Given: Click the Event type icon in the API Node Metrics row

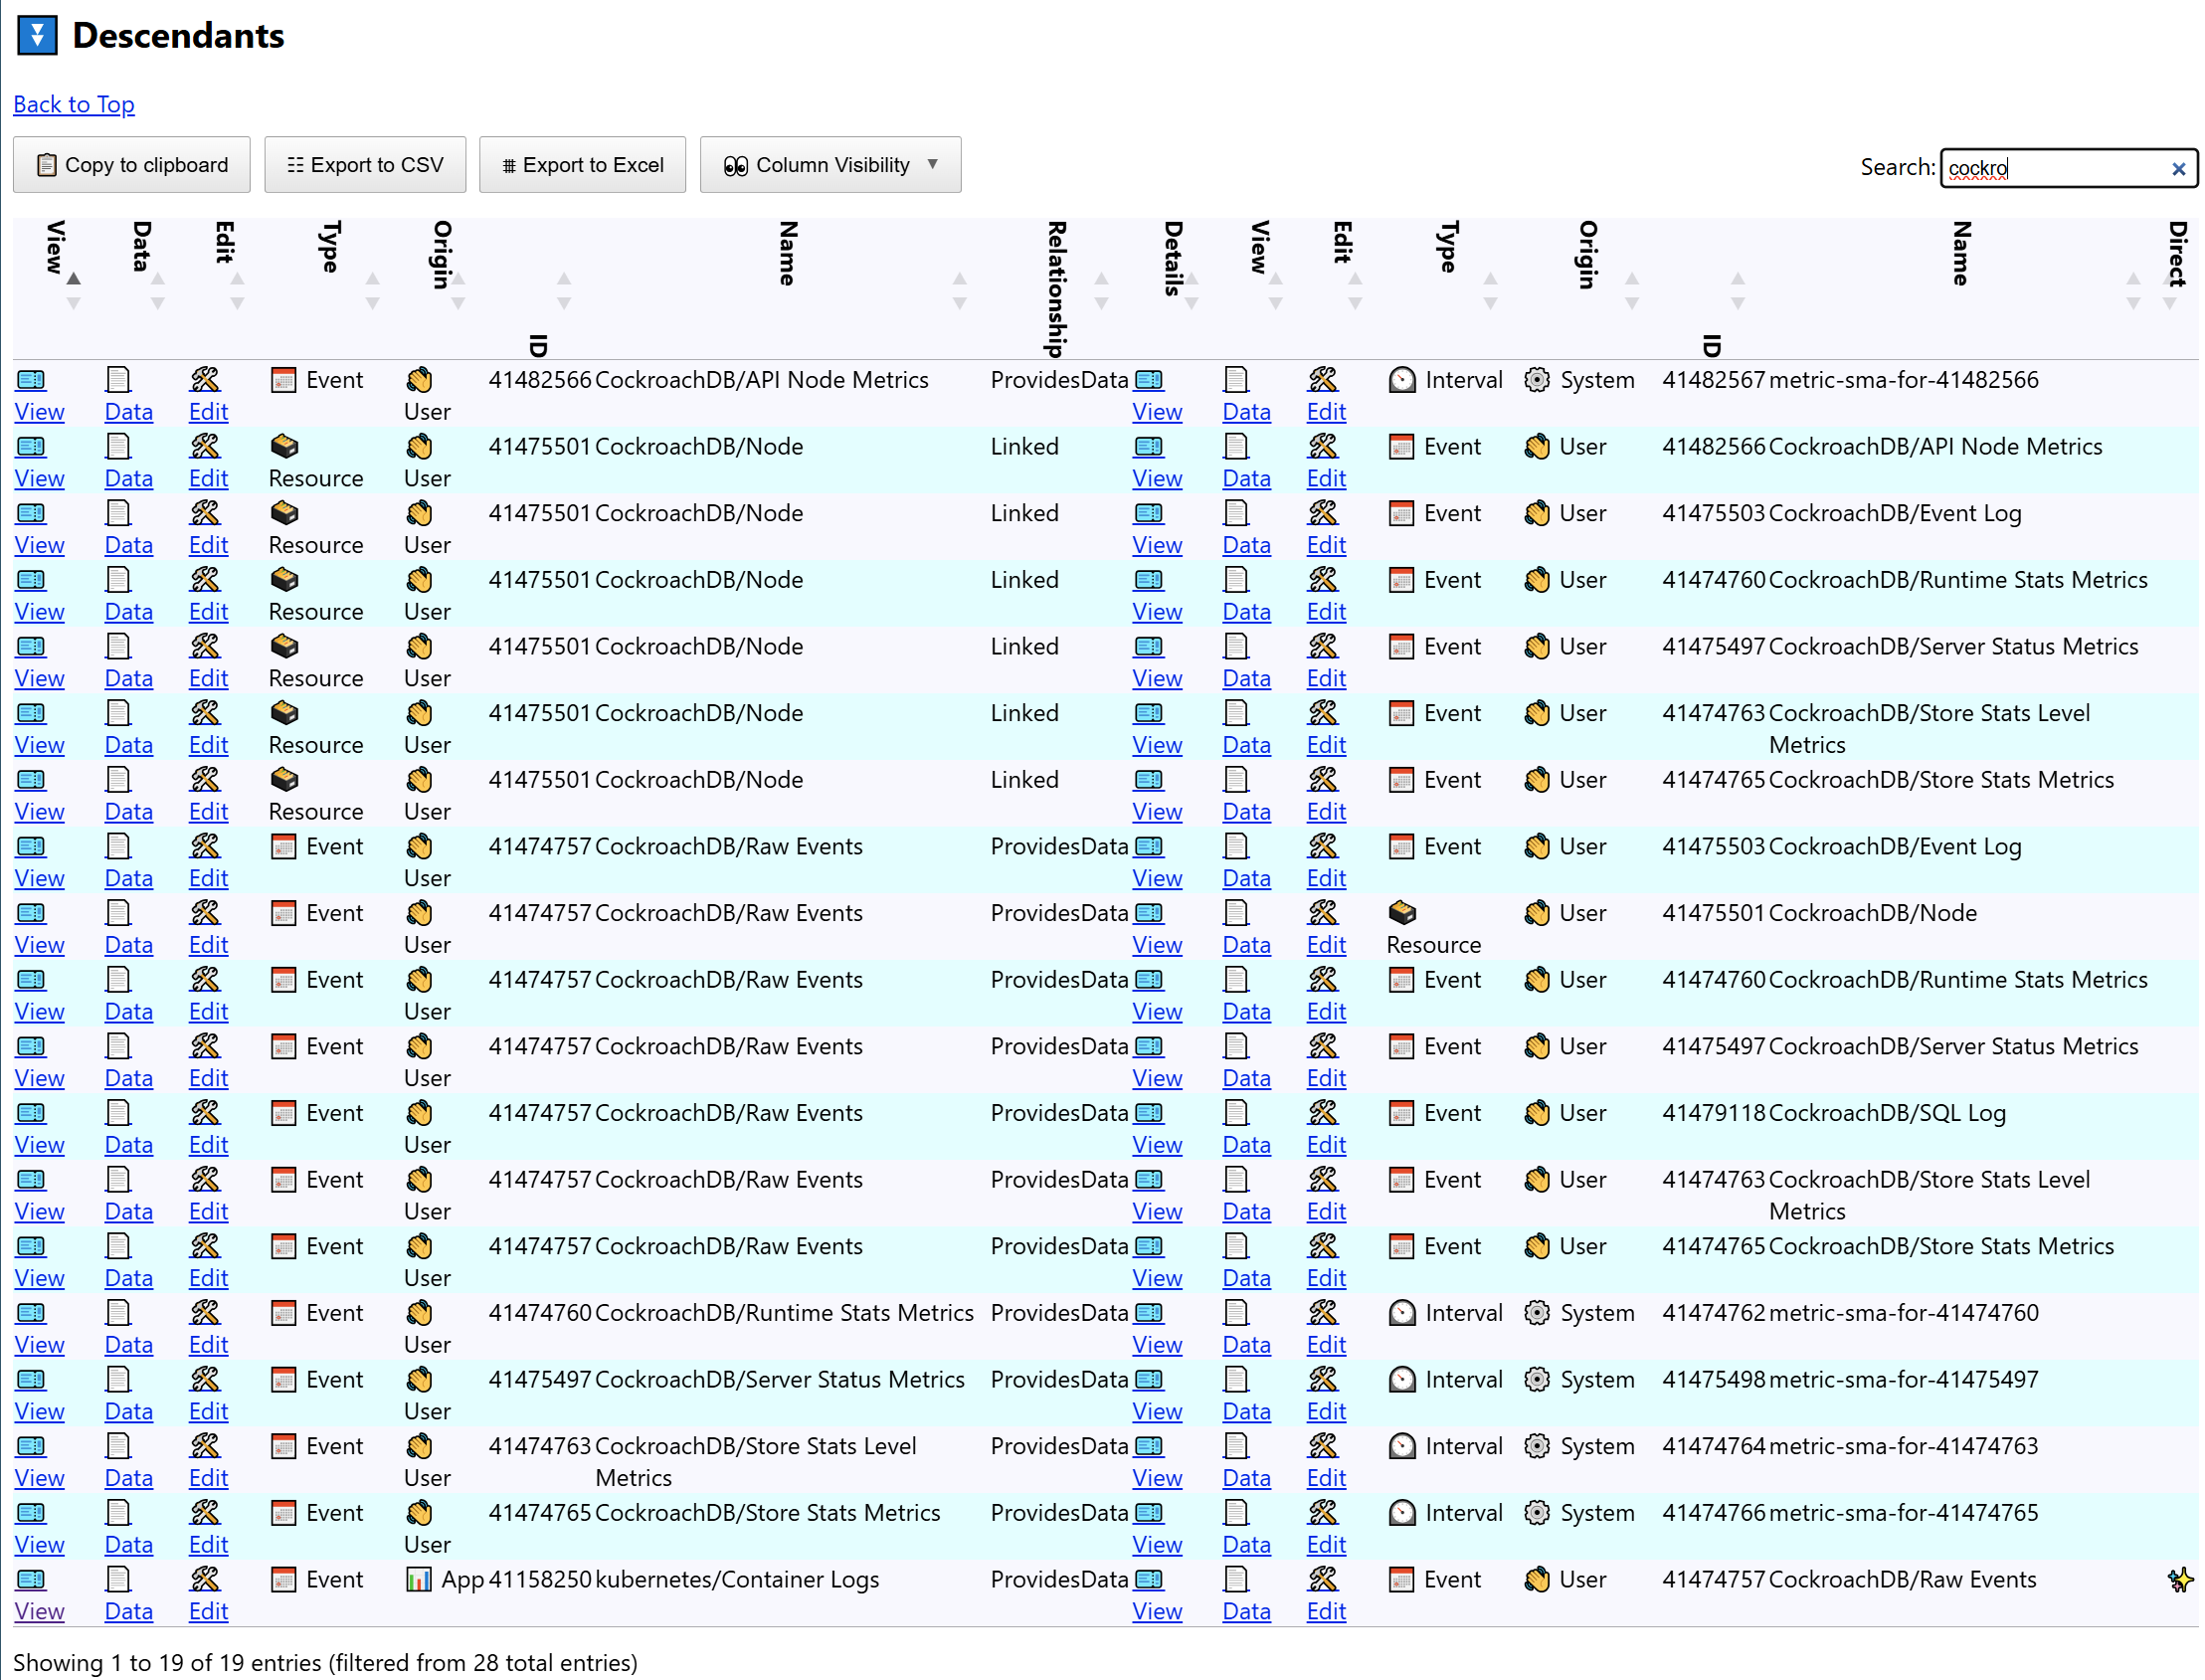Looking at the screenshot, I should pos(284,380).
